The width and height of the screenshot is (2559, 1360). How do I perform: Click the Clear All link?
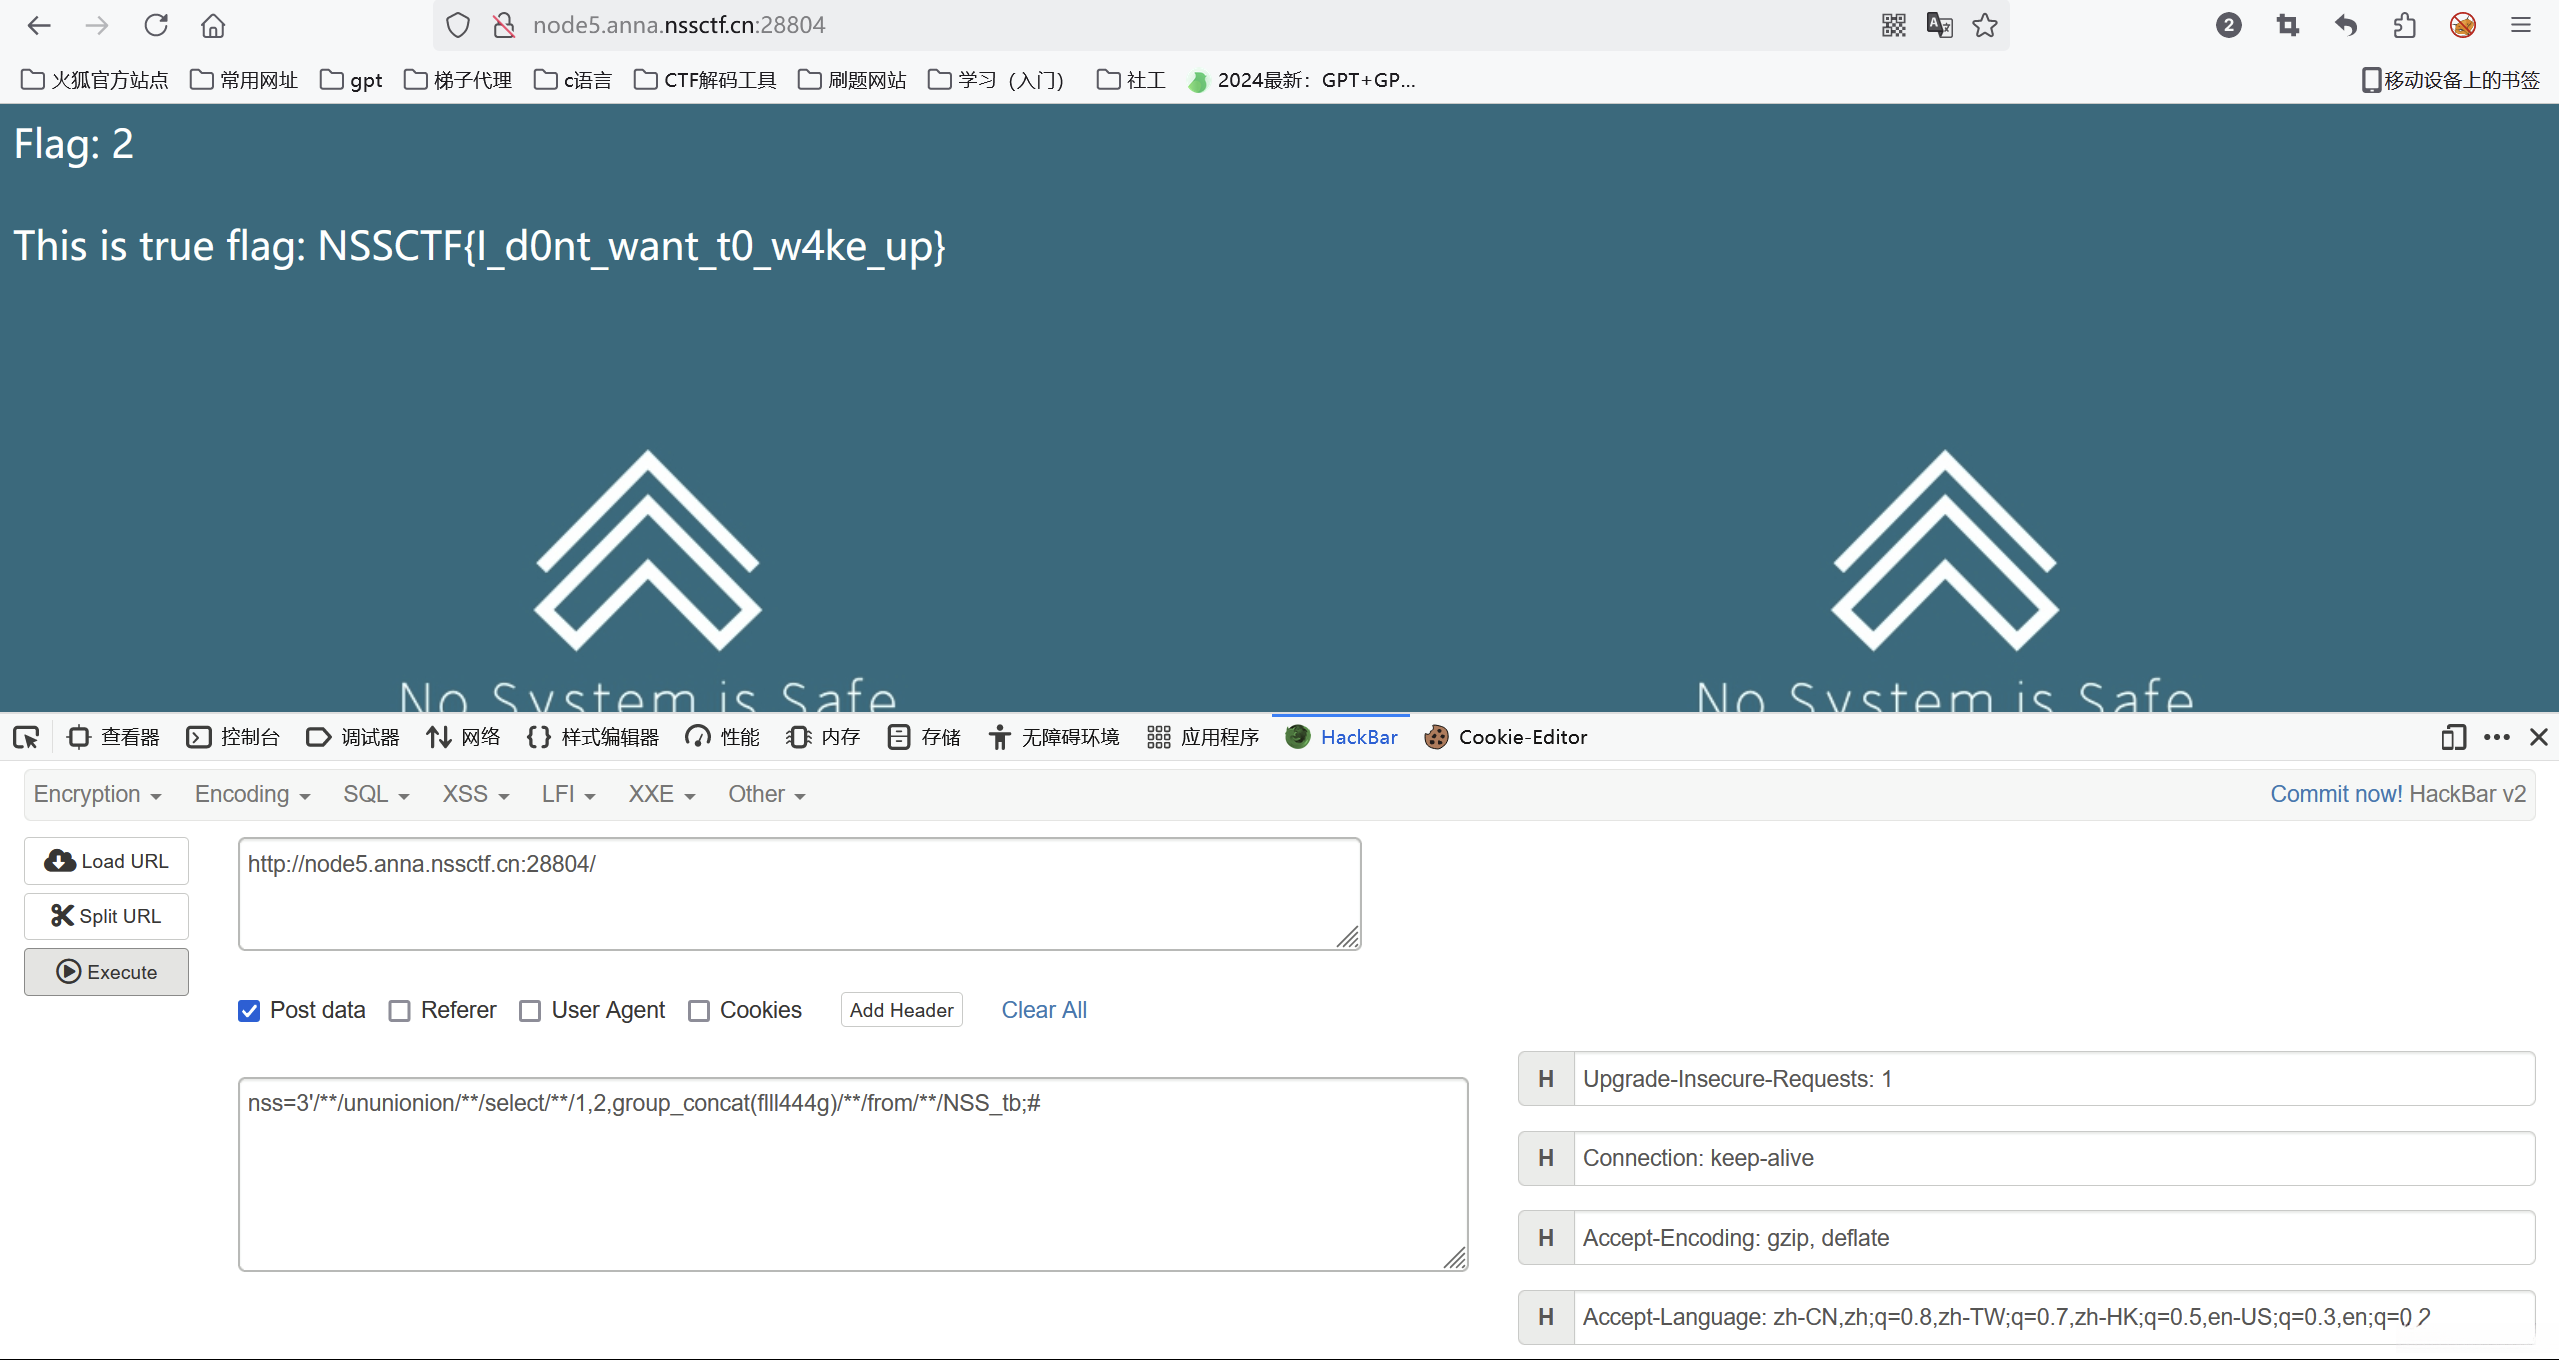pos(1043,1010)
